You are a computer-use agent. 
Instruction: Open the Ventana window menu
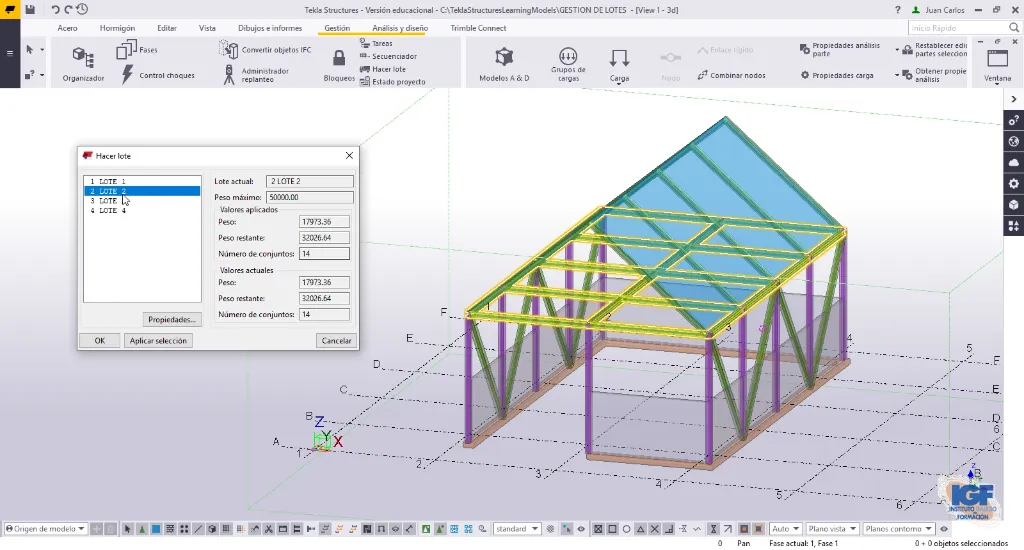[997, 65]
